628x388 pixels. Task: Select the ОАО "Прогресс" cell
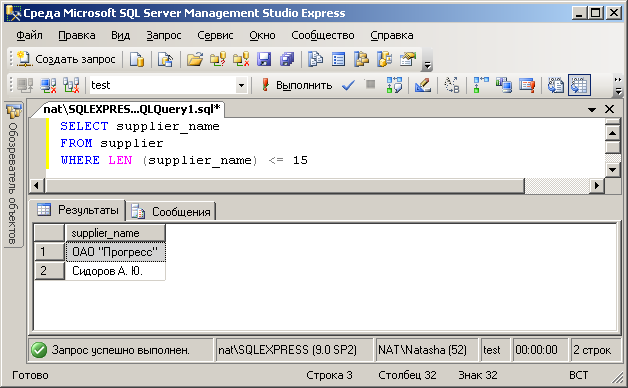click(115, 252)
